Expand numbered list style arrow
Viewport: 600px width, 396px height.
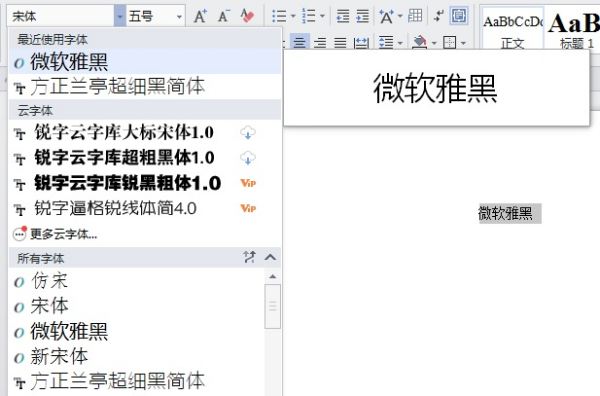(x=322, y=16)
